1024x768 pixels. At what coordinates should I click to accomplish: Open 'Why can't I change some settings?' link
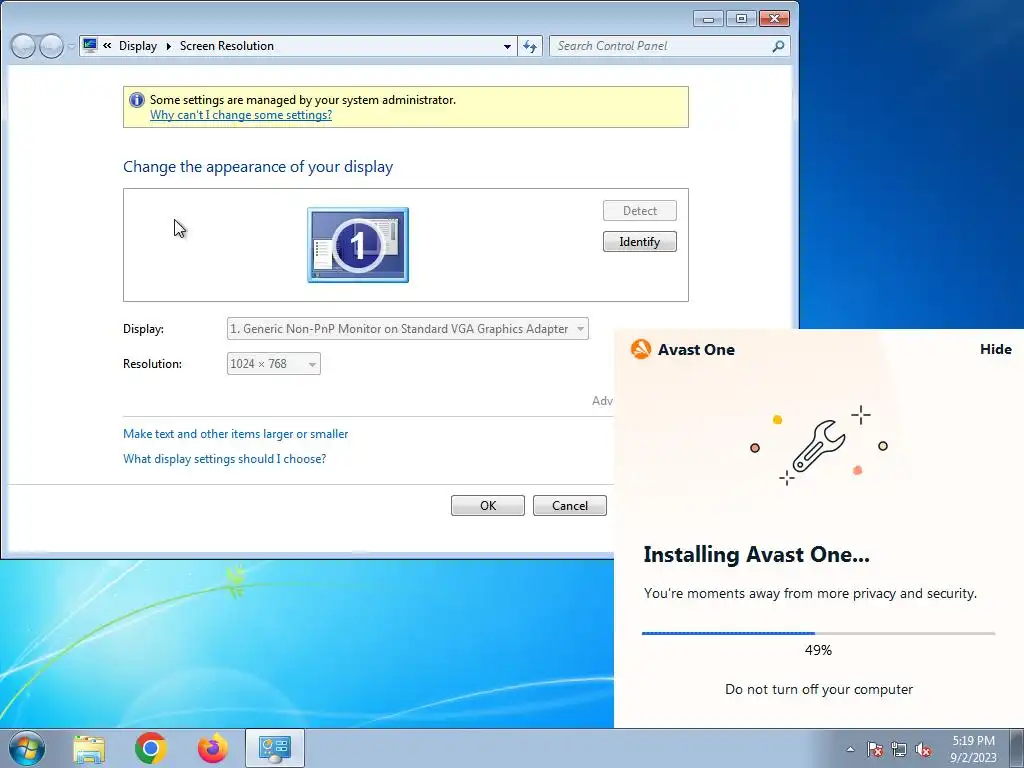241,115
